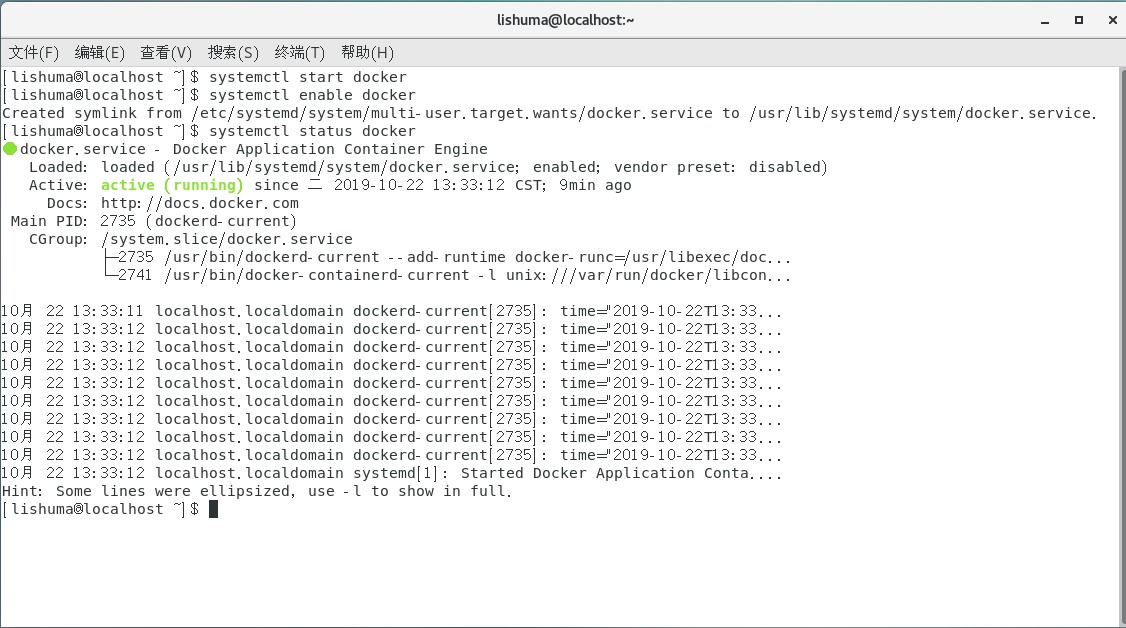1126x628 pixels.
Task: Click the 'systemctl enable docker' command text
Action: click(x=312, y=95)
